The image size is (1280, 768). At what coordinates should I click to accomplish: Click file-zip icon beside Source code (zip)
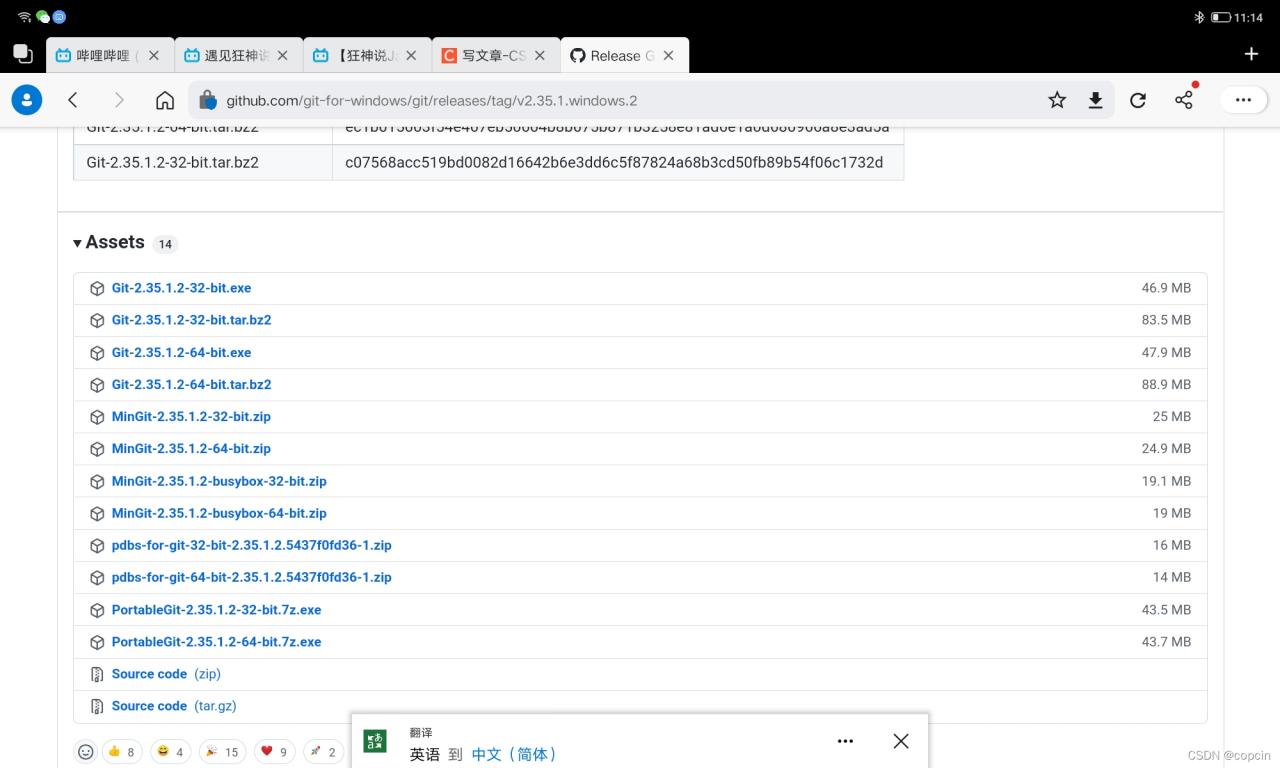pos(97,674)
